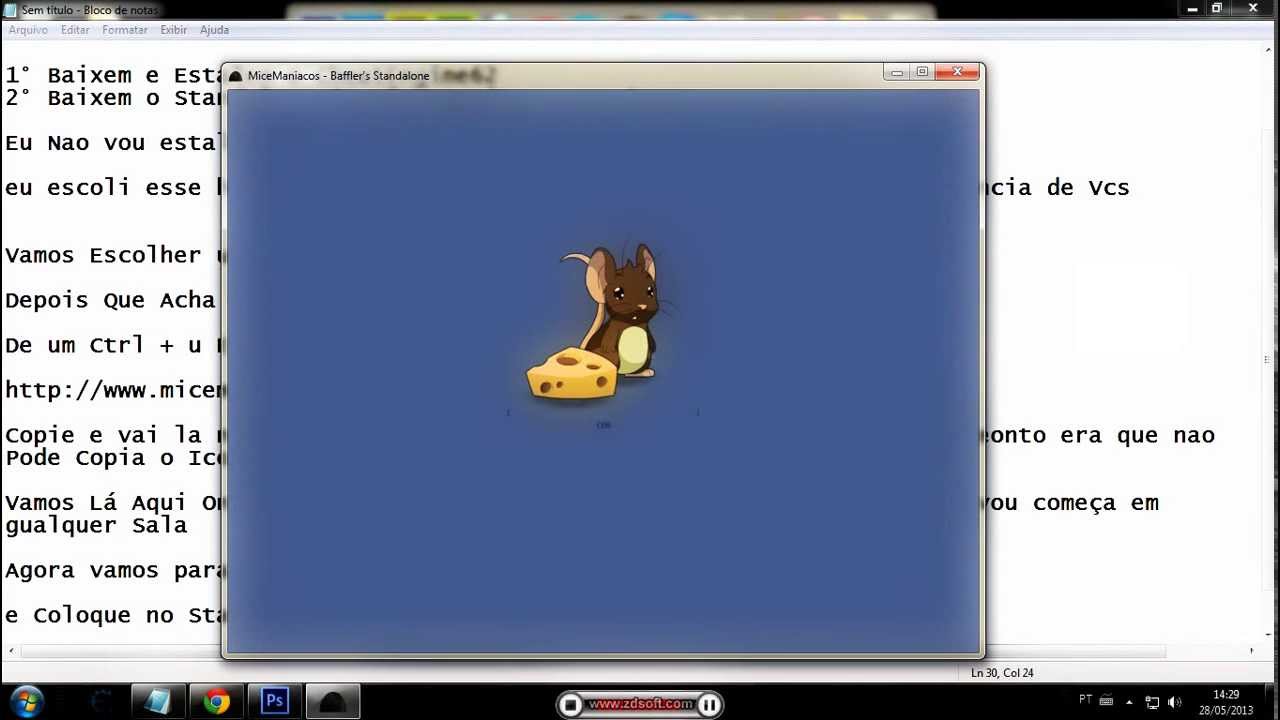Open Notepad's Formatar menu

coord(125,30)
